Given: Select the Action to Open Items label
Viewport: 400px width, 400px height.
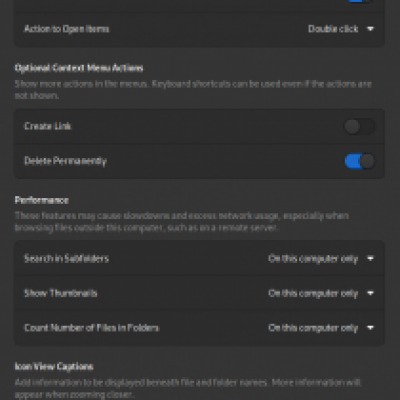Looking at the screenshot, I should tap(66, 29).
